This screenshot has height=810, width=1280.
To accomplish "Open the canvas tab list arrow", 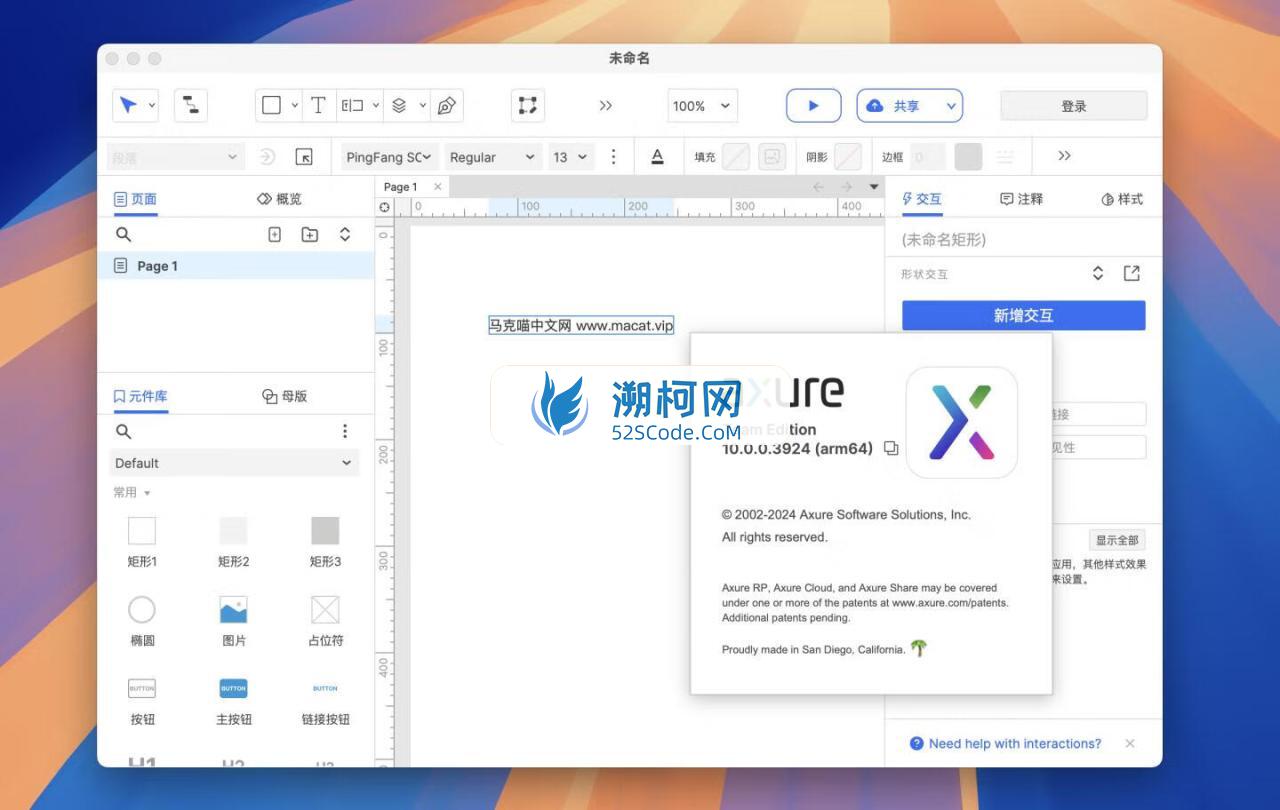I will tap(874, 187).
